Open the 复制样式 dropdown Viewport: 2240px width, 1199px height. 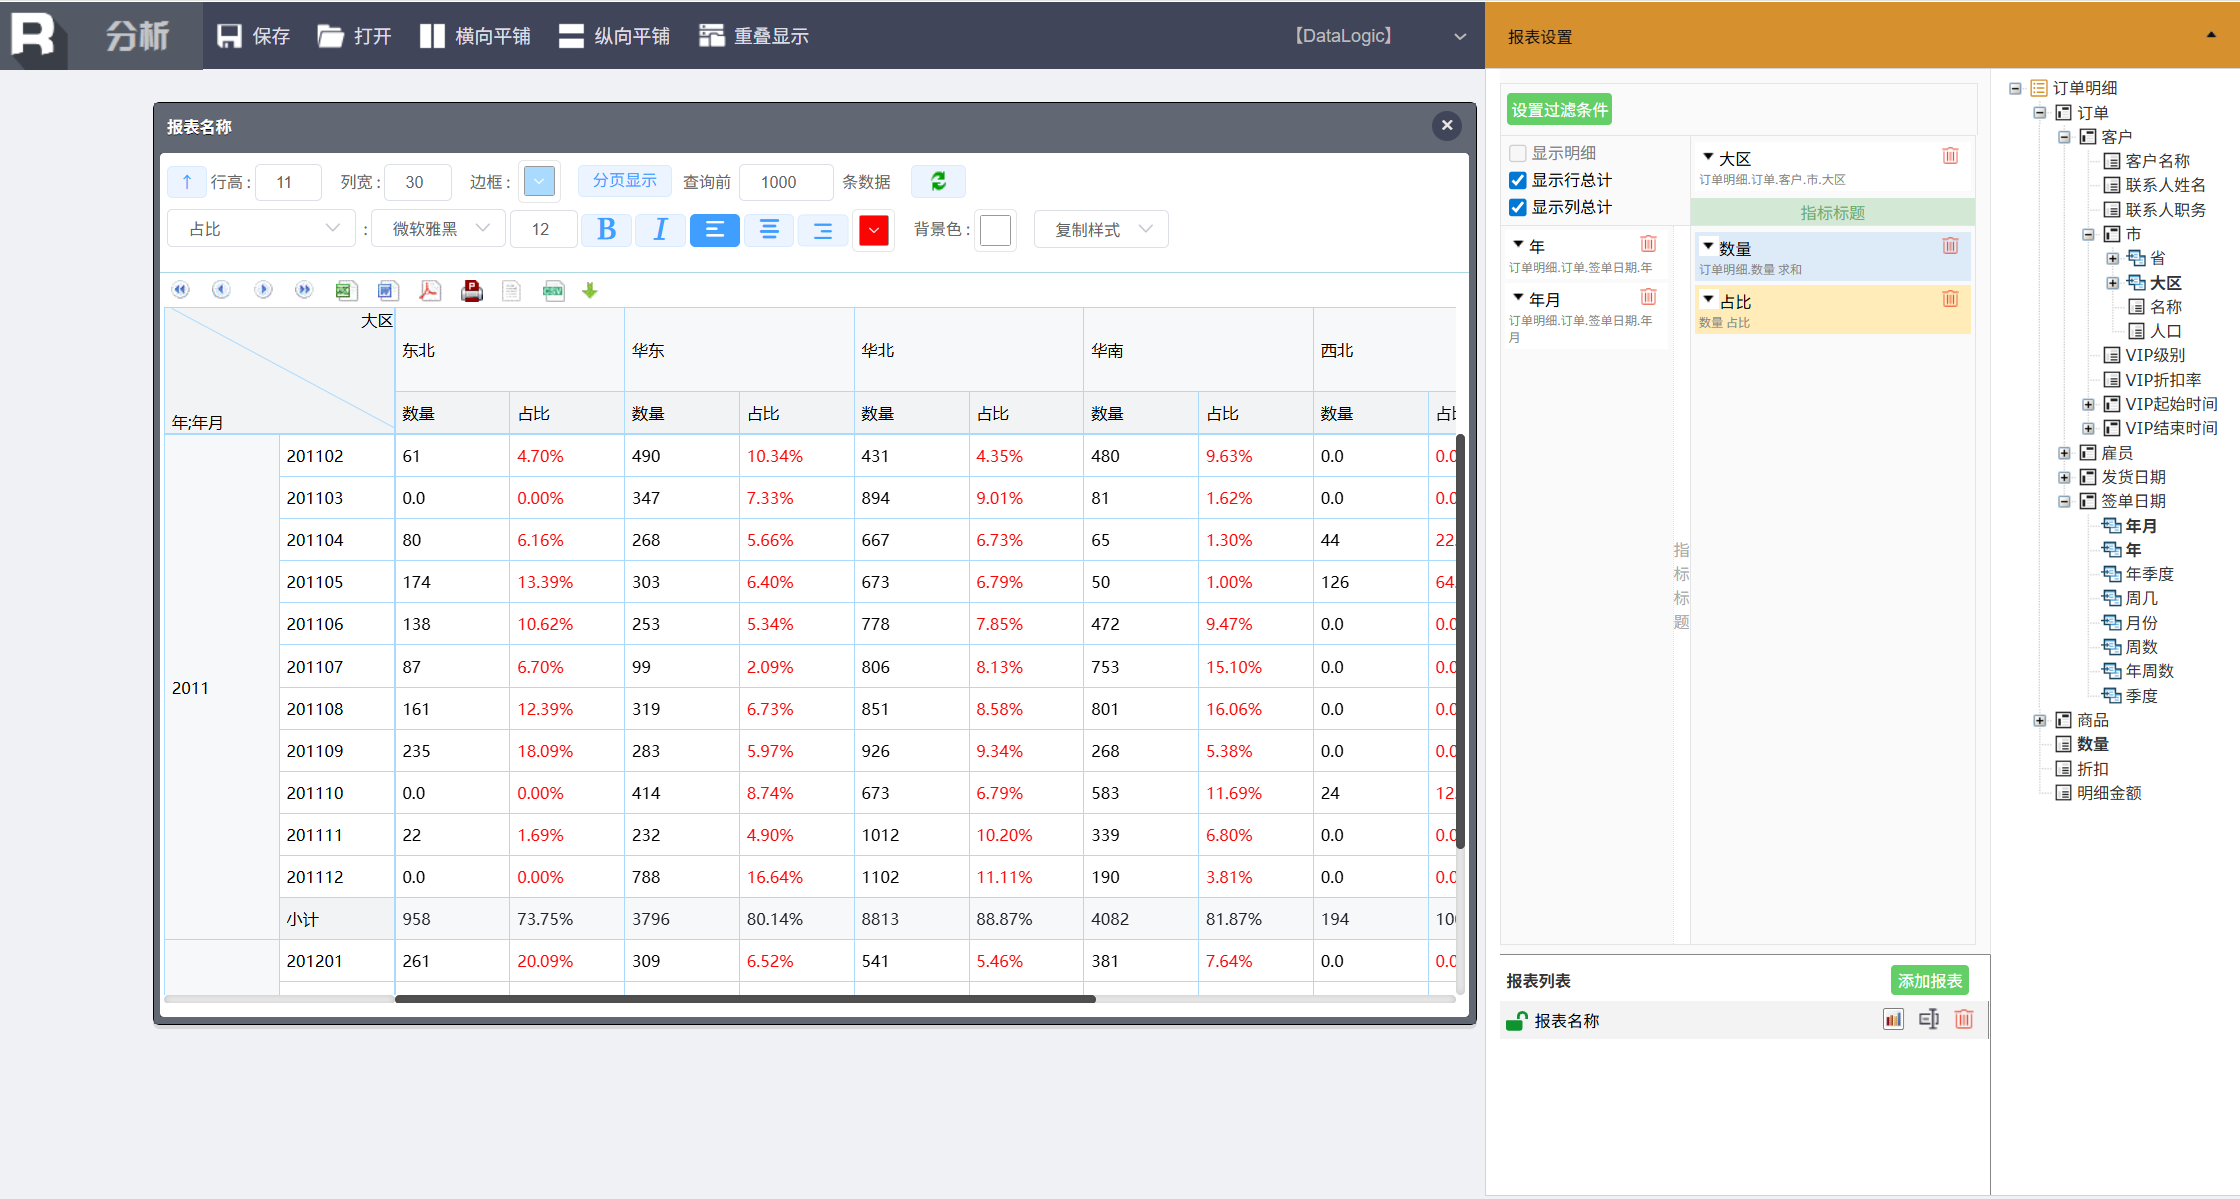(x=1101, y=229)
